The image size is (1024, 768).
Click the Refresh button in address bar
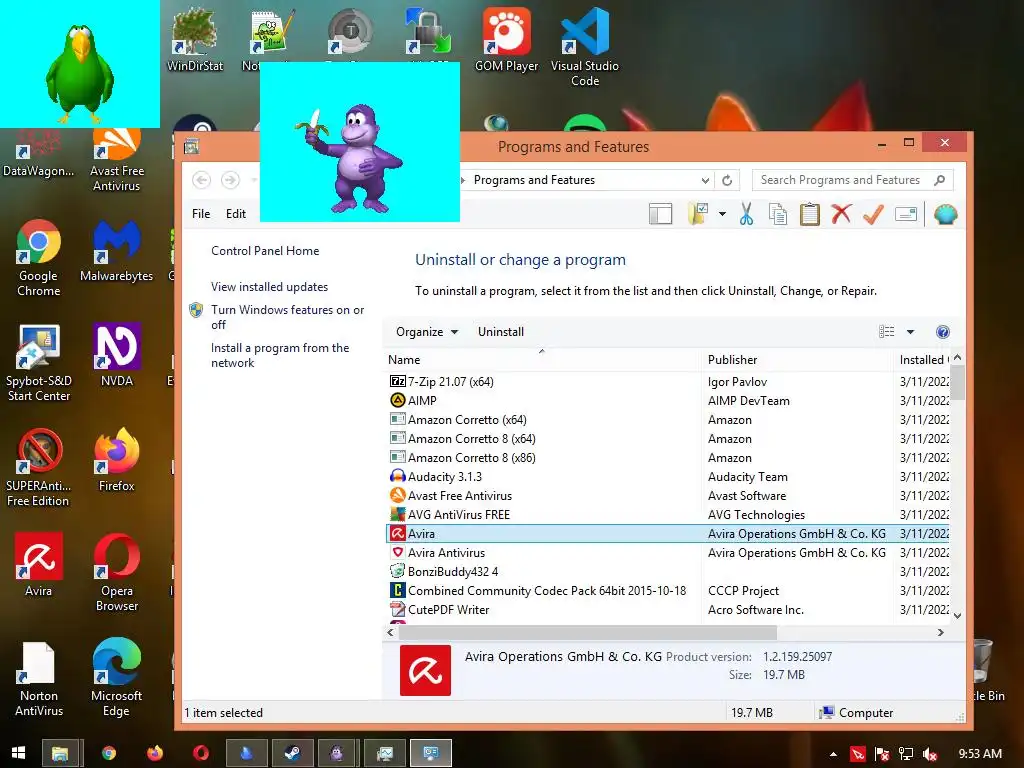tap(727, 180)
